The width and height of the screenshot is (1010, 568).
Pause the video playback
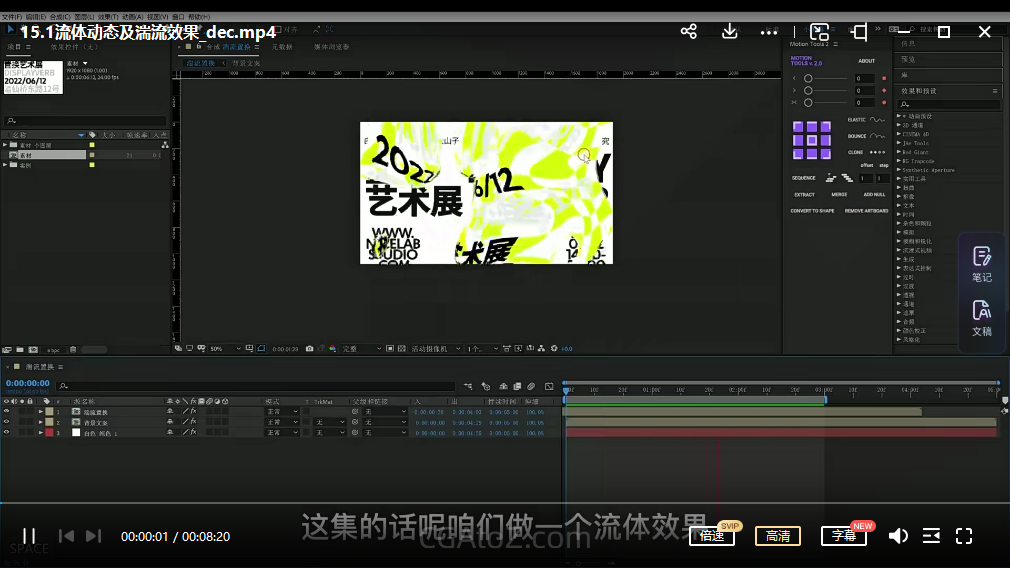[x=29, y=536]
